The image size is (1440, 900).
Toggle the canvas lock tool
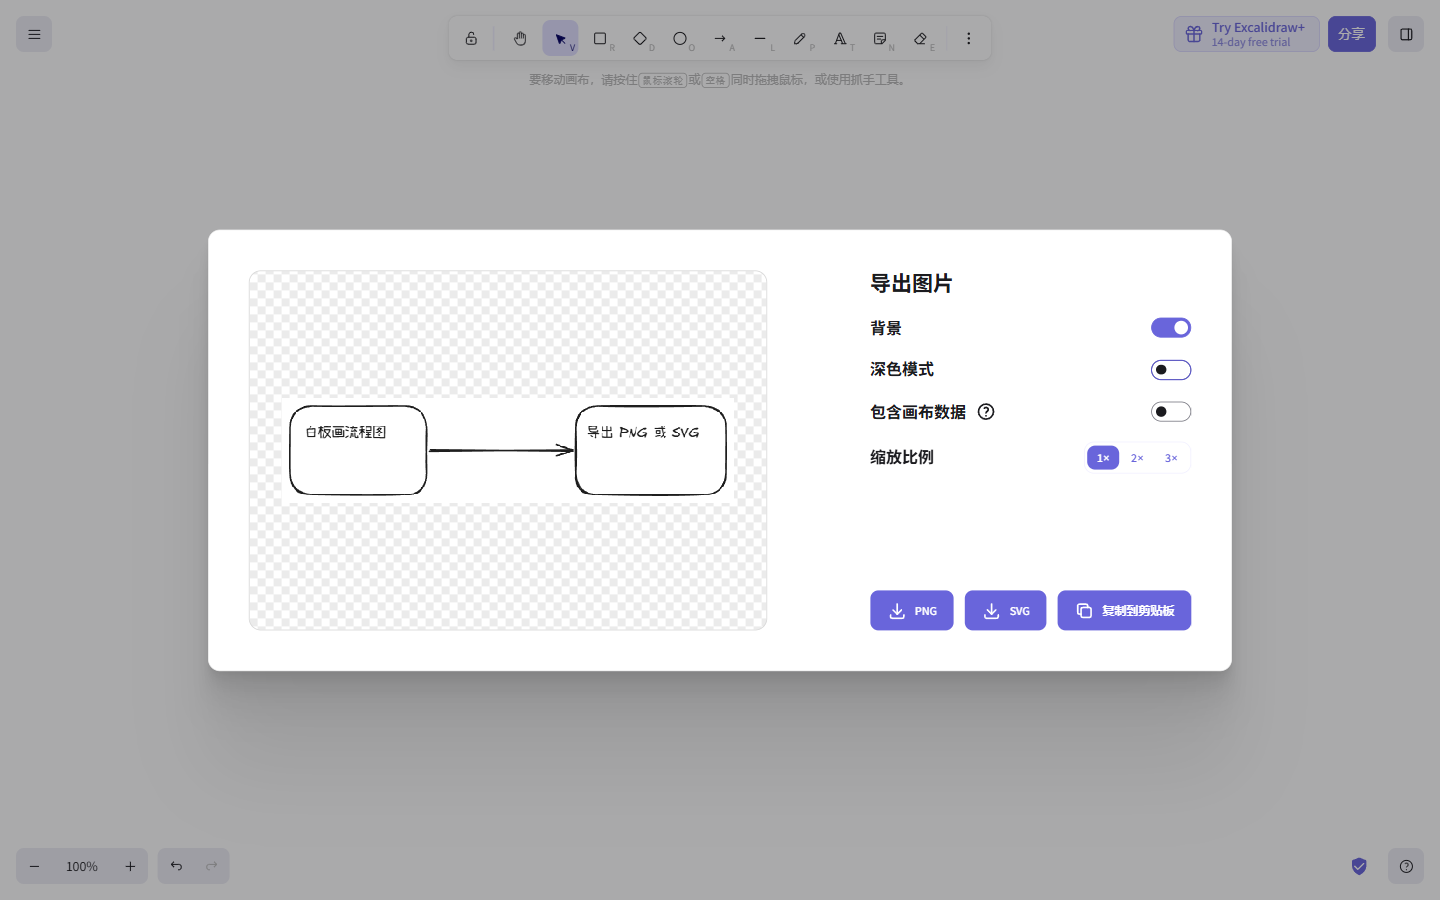pyautogui.click(x=471, y=39)
